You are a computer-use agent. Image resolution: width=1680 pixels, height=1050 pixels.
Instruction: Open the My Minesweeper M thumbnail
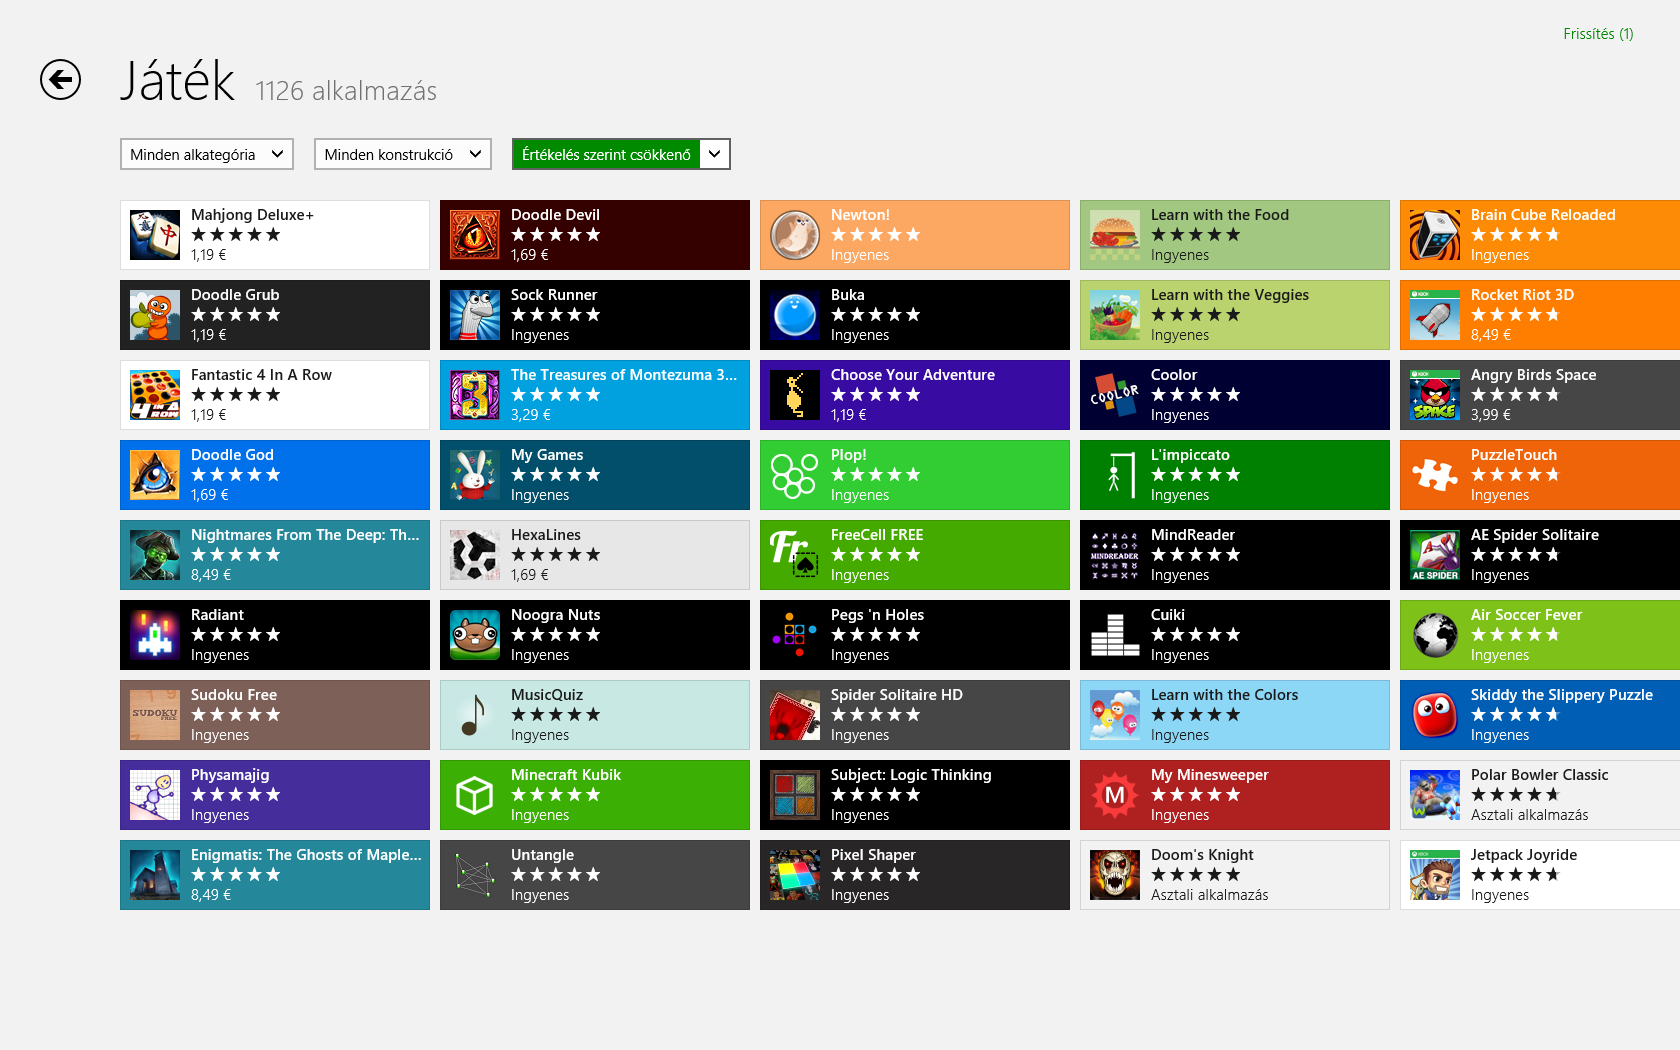pos(1115,795)
